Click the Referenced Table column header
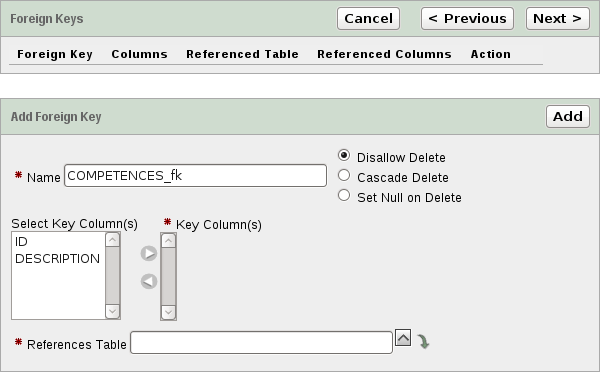The width and height of the screenshot is (600, 372). (x=242, y=54)
